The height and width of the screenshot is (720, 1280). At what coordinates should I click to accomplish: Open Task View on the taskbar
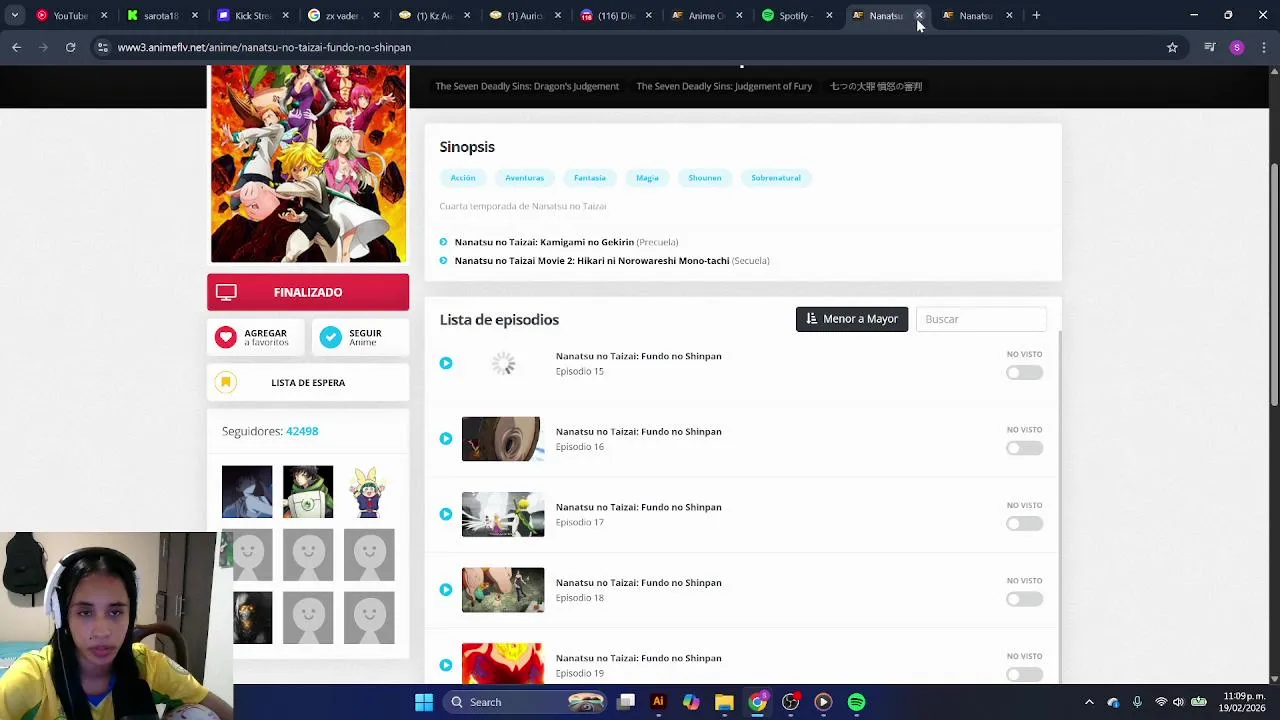tap(626, 702)
